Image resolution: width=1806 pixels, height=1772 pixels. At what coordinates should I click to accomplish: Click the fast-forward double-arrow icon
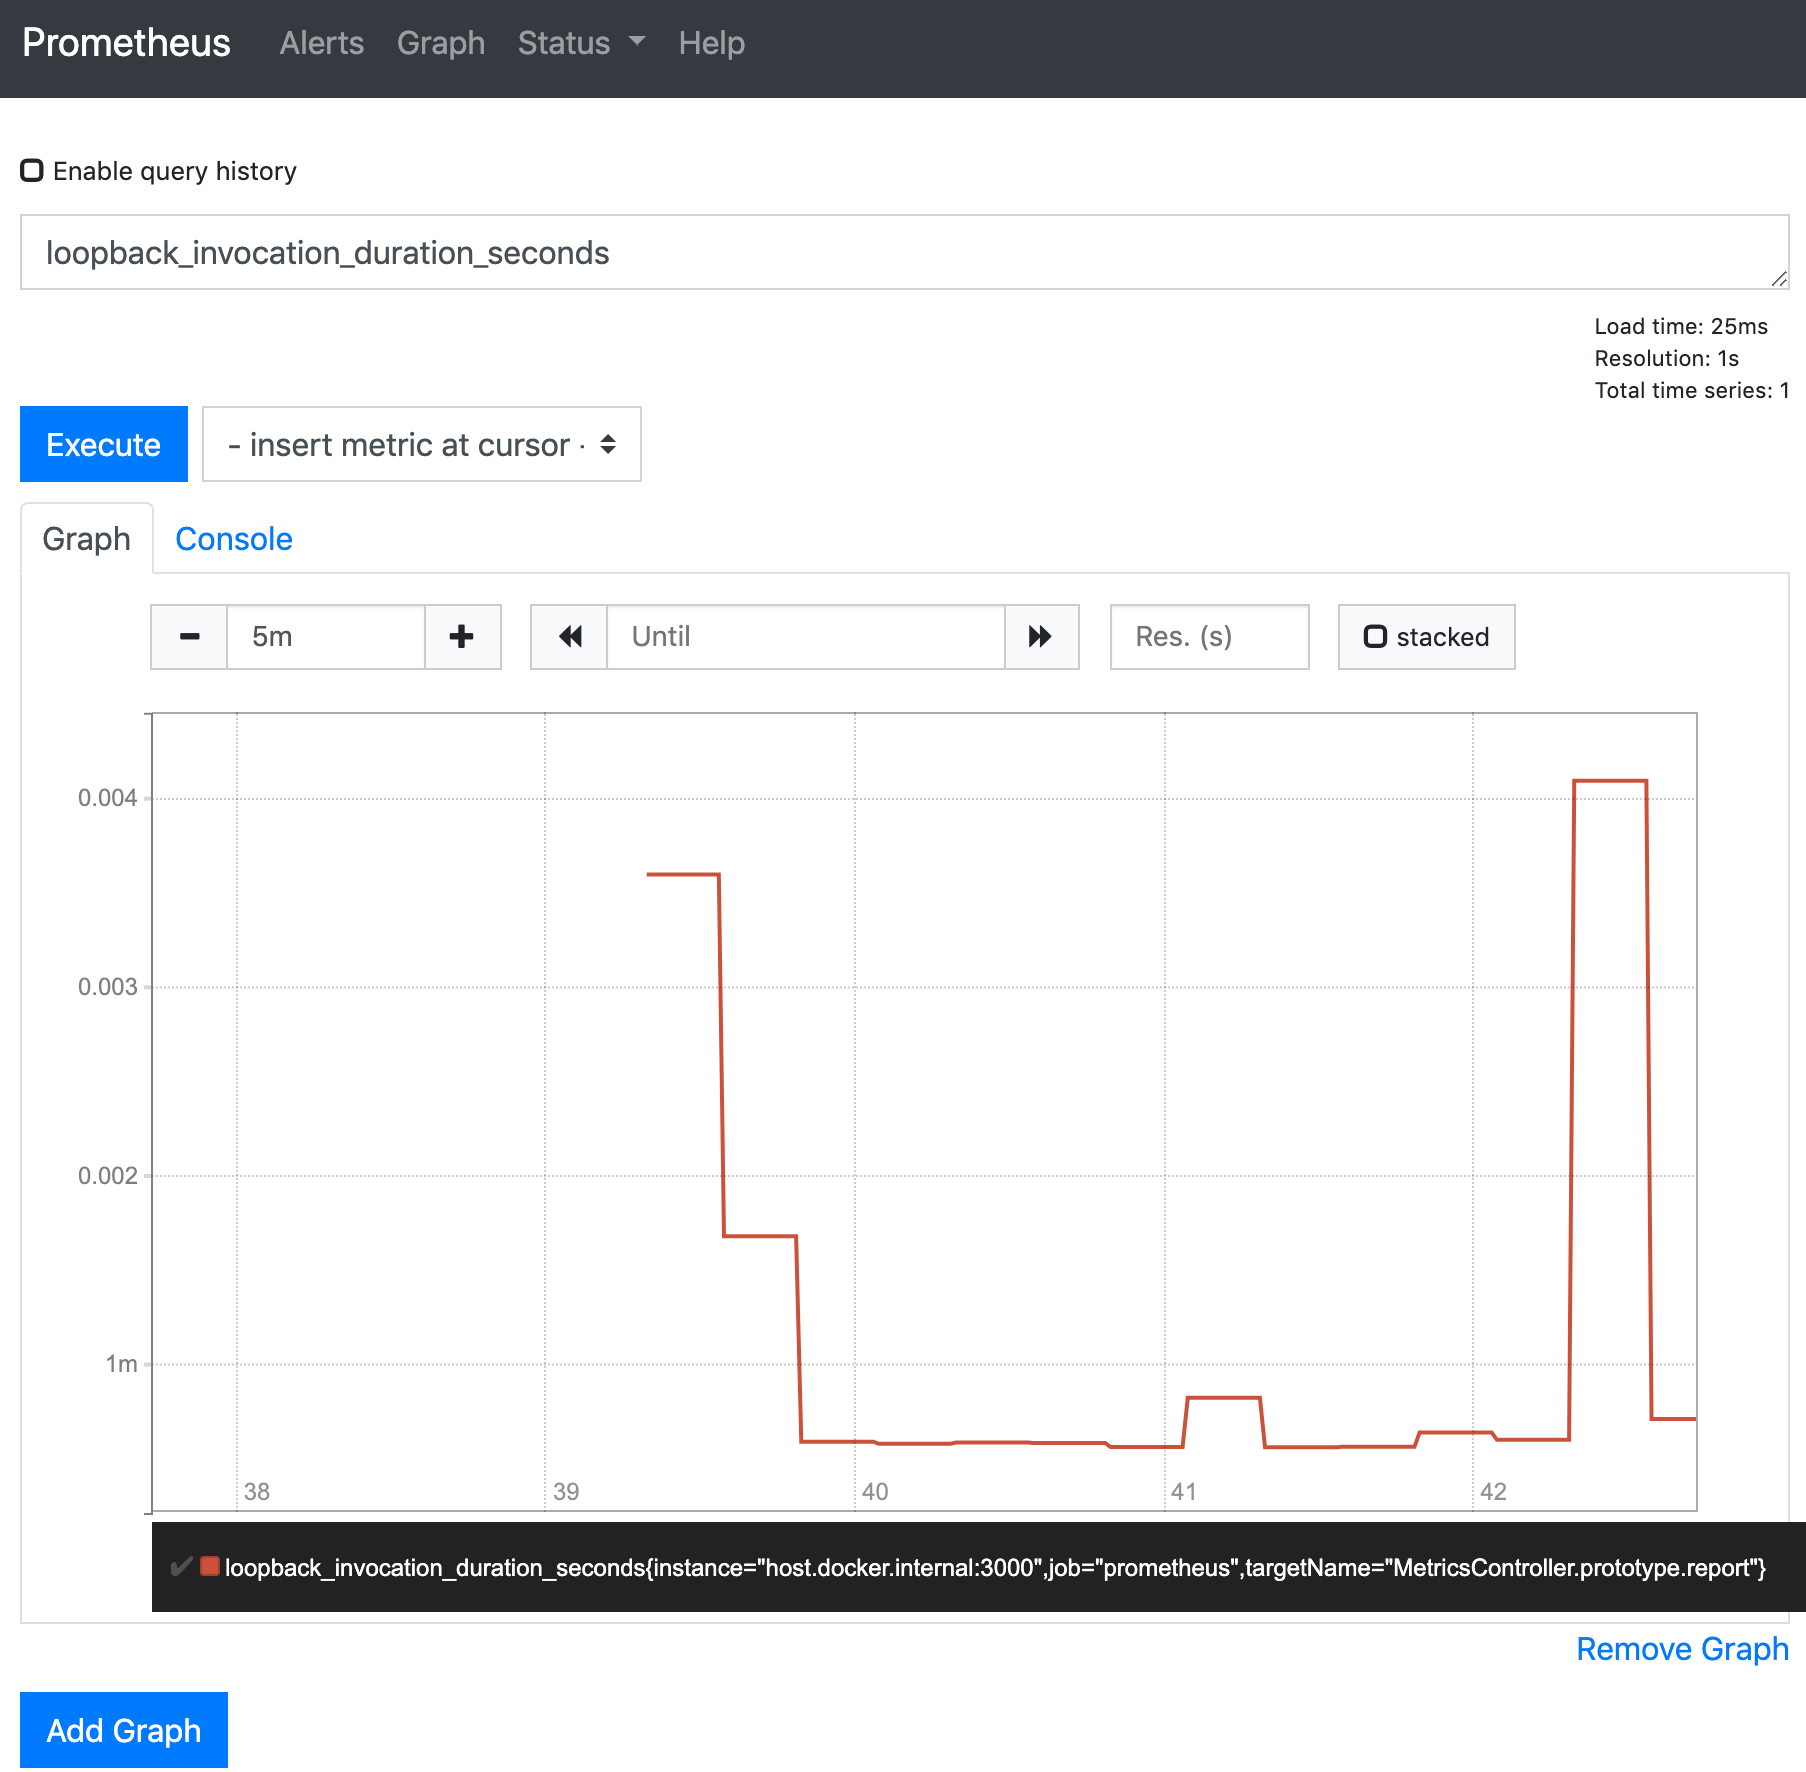click(x=1041, y=637)
